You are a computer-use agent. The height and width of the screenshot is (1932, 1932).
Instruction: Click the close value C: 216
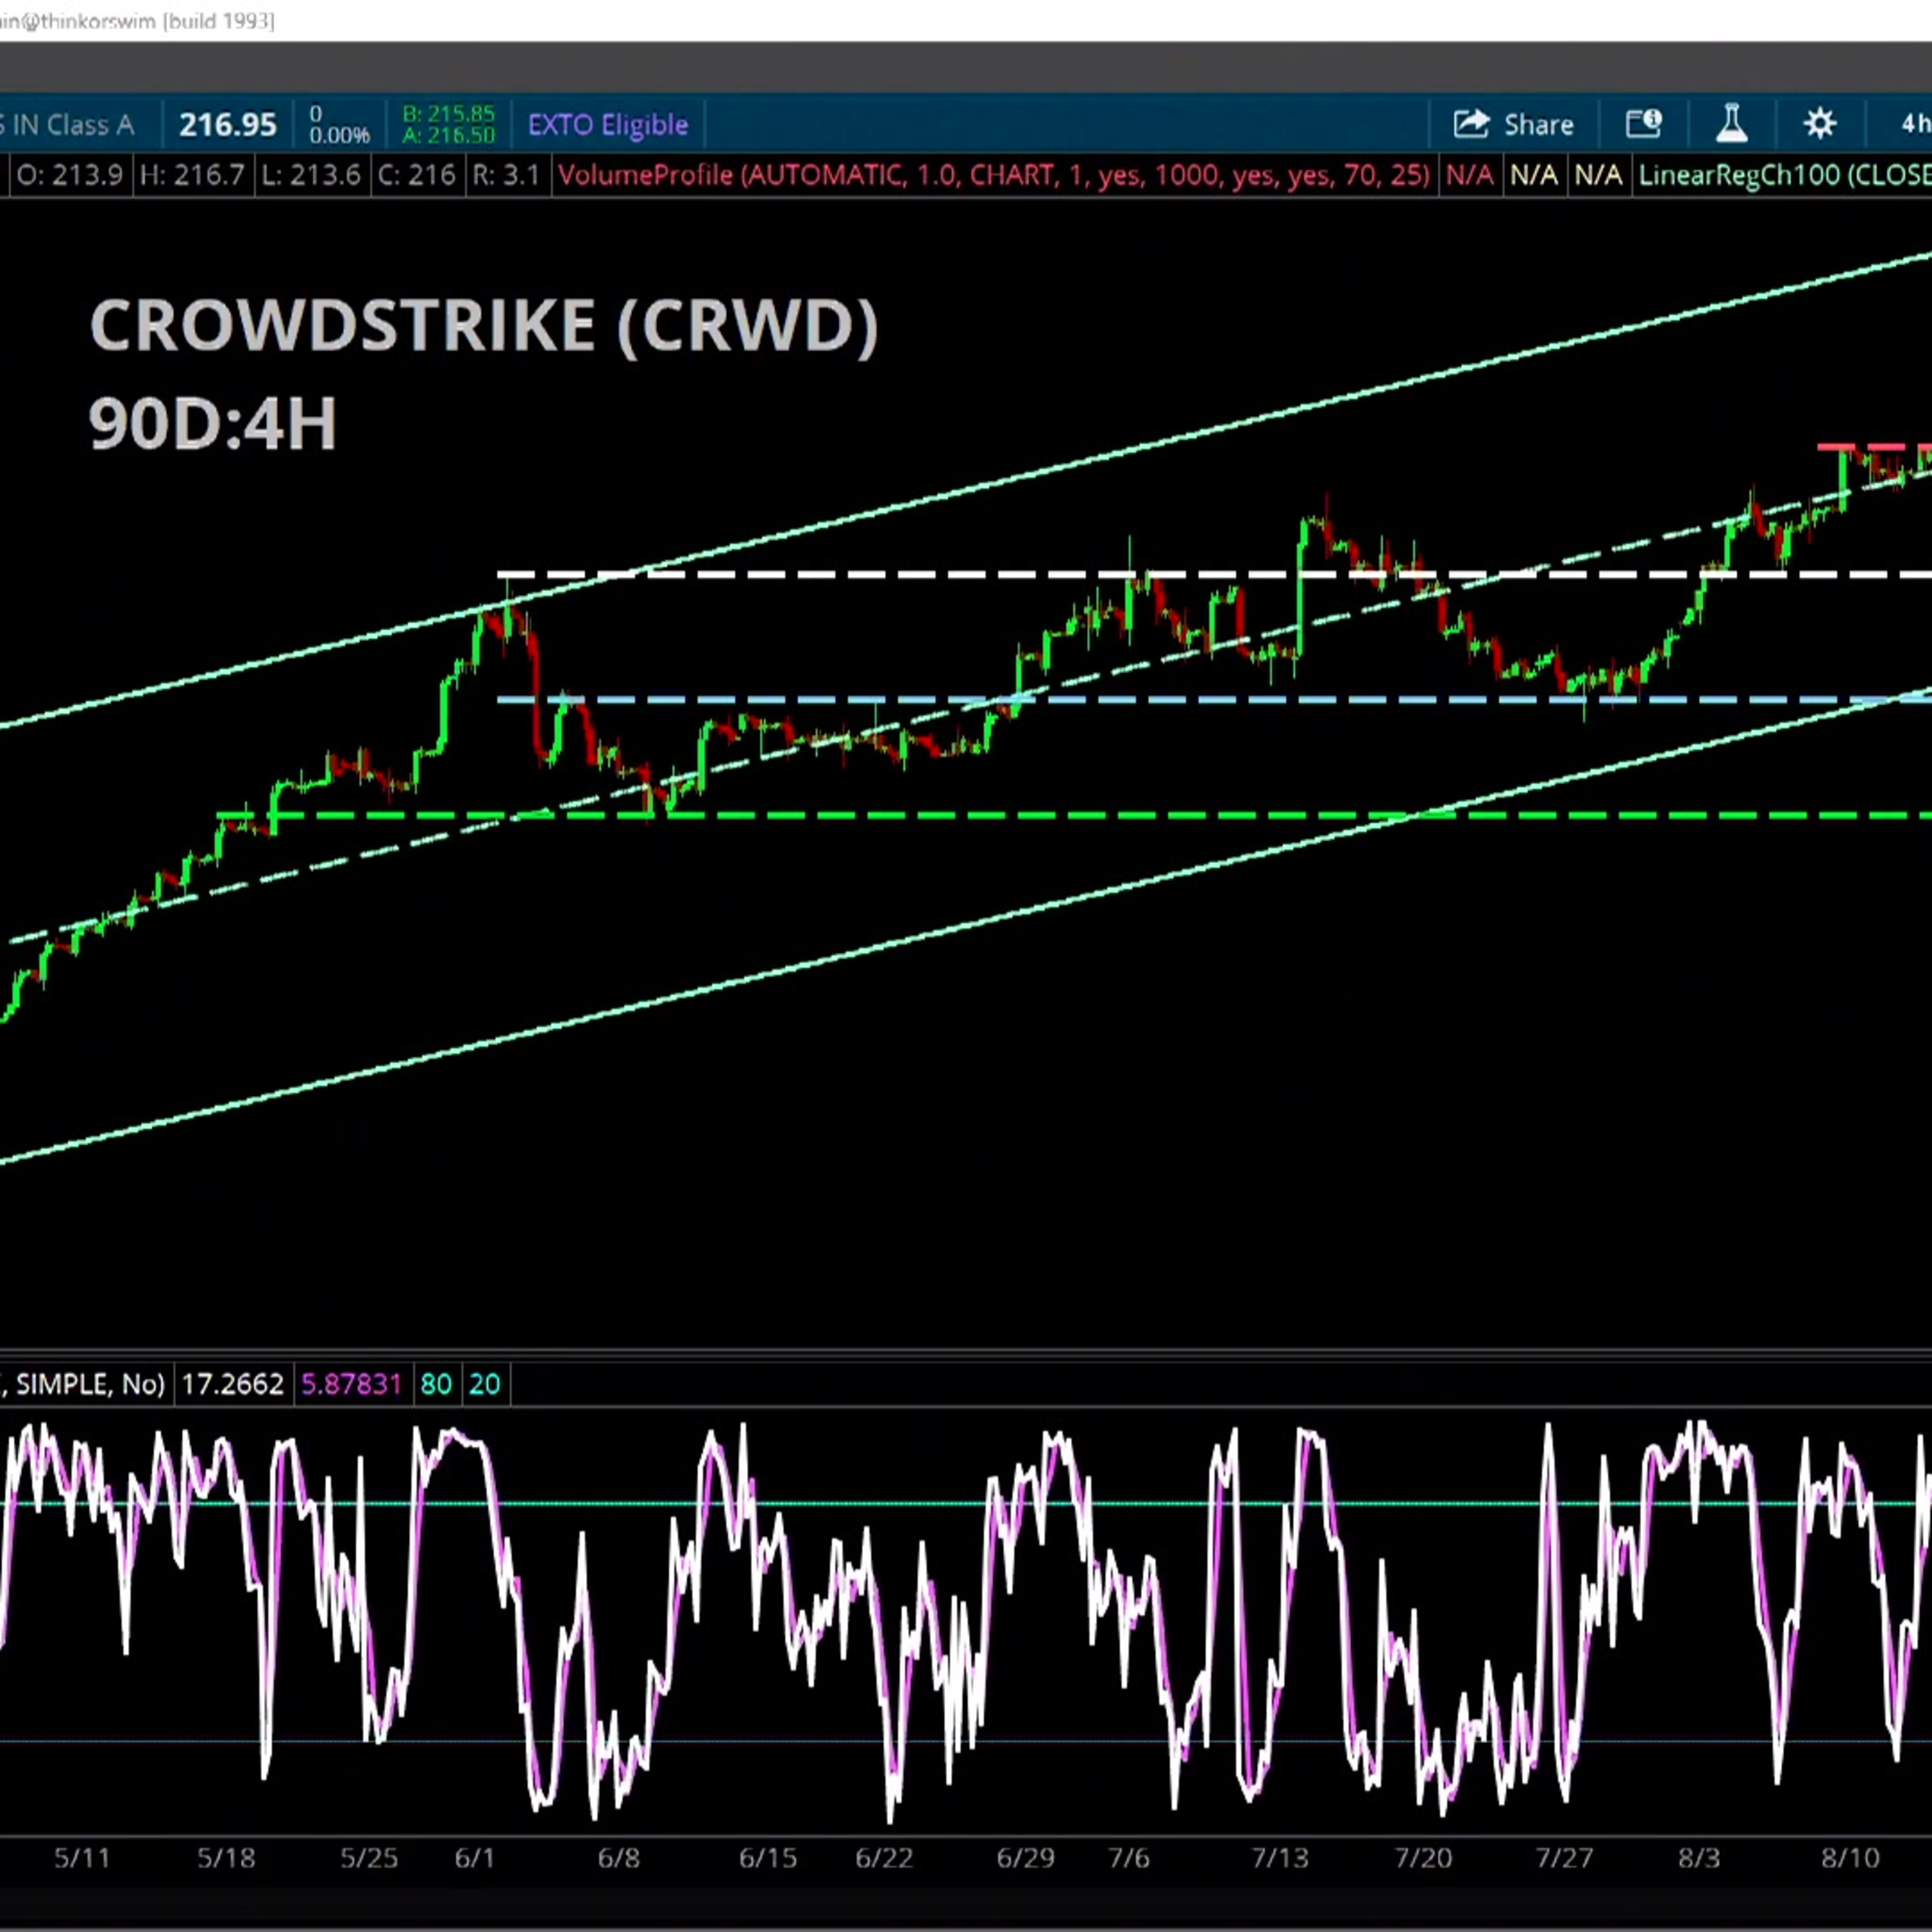416,175
